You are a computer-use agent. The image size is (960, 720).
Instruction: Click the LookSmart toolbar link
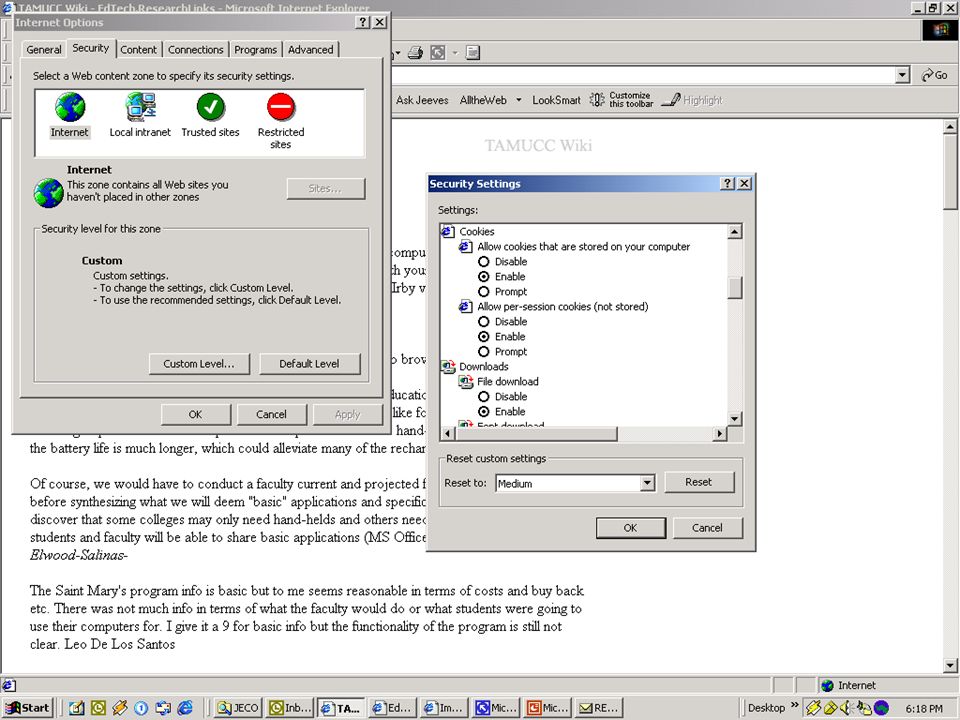pos(556,100)
